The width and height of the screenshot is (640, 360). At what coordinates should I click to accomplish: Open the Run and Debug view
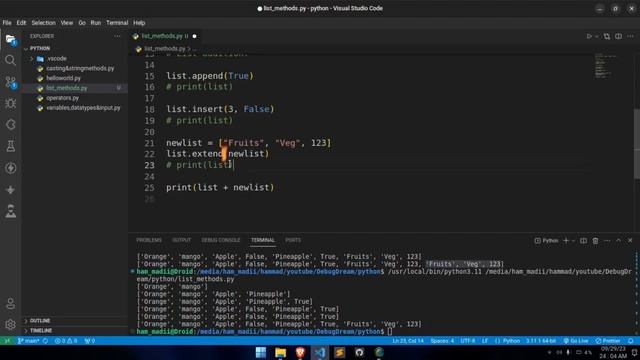[x=11, y=103]
